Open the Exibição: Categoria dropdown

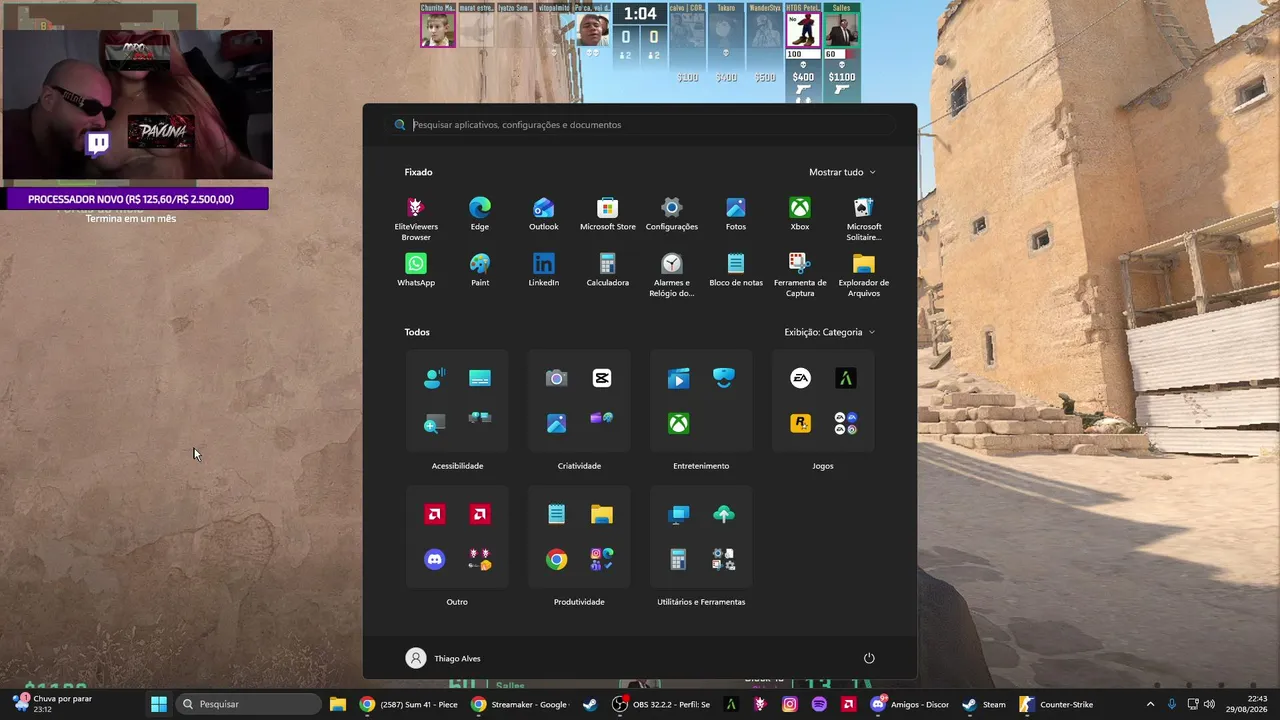pyautogui.click(x=830, y=332)
